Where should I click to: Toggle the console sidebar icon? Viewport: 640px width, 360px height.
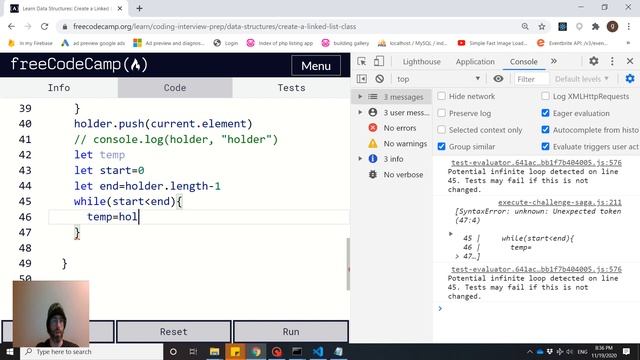(x=362, y=79)
